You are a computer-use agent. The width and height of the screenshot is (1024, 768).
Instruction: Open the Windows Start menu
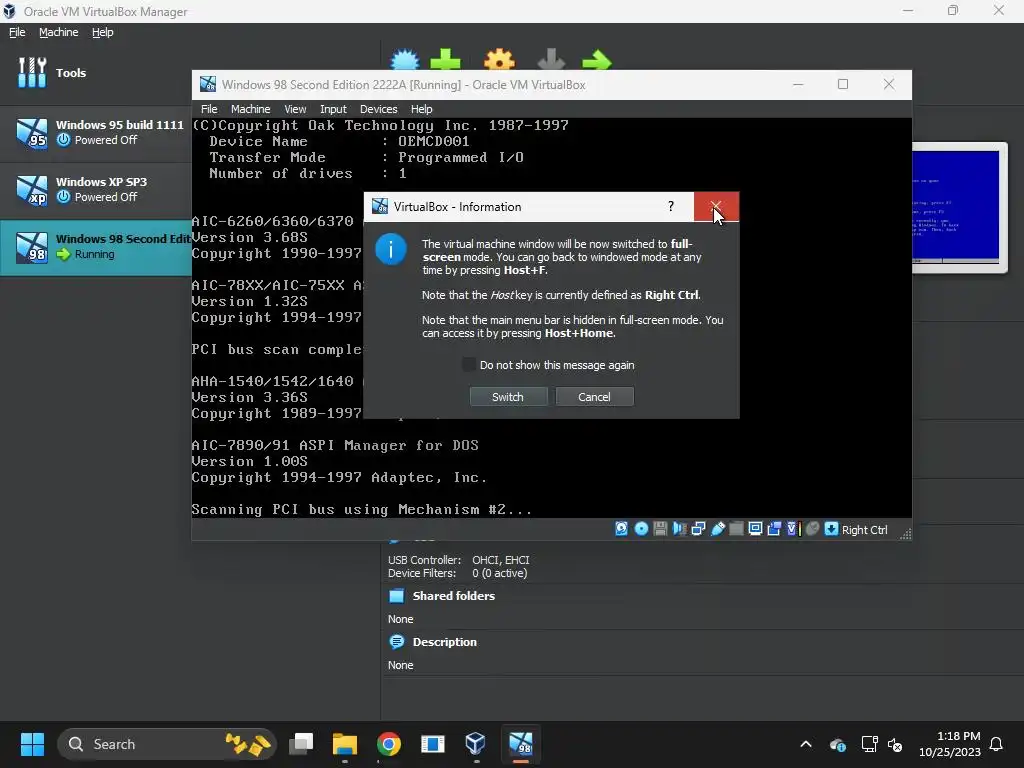tap(32, 744)
